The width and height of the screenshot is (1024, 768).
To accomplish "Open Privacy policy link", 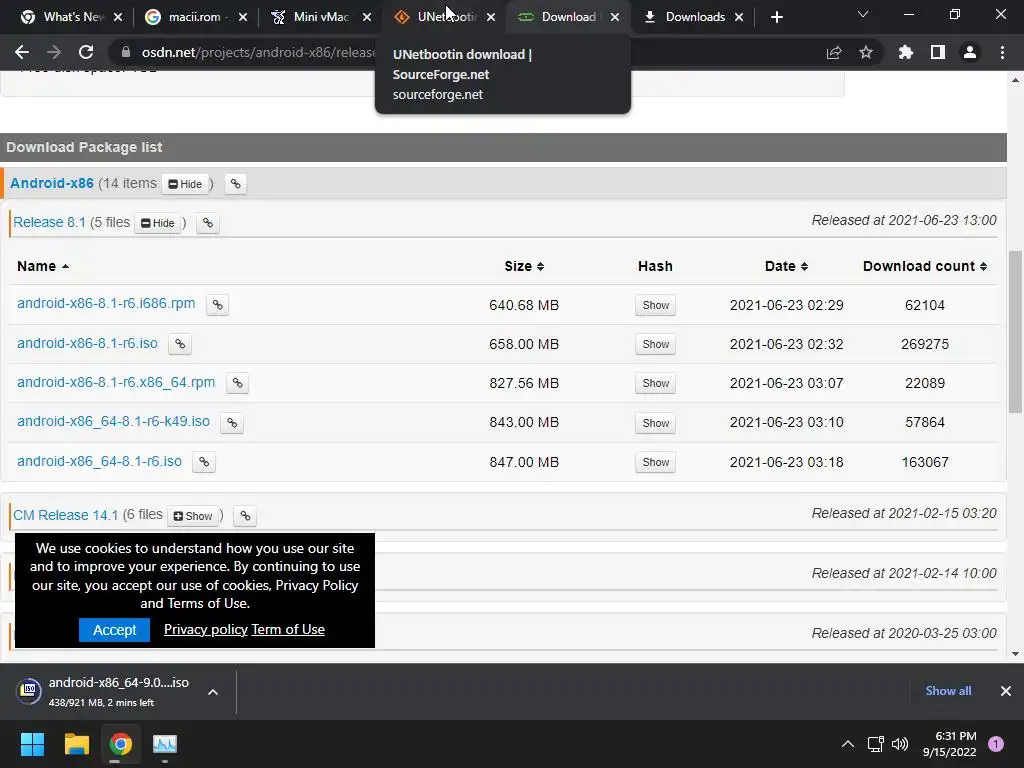I will point(206,630).
